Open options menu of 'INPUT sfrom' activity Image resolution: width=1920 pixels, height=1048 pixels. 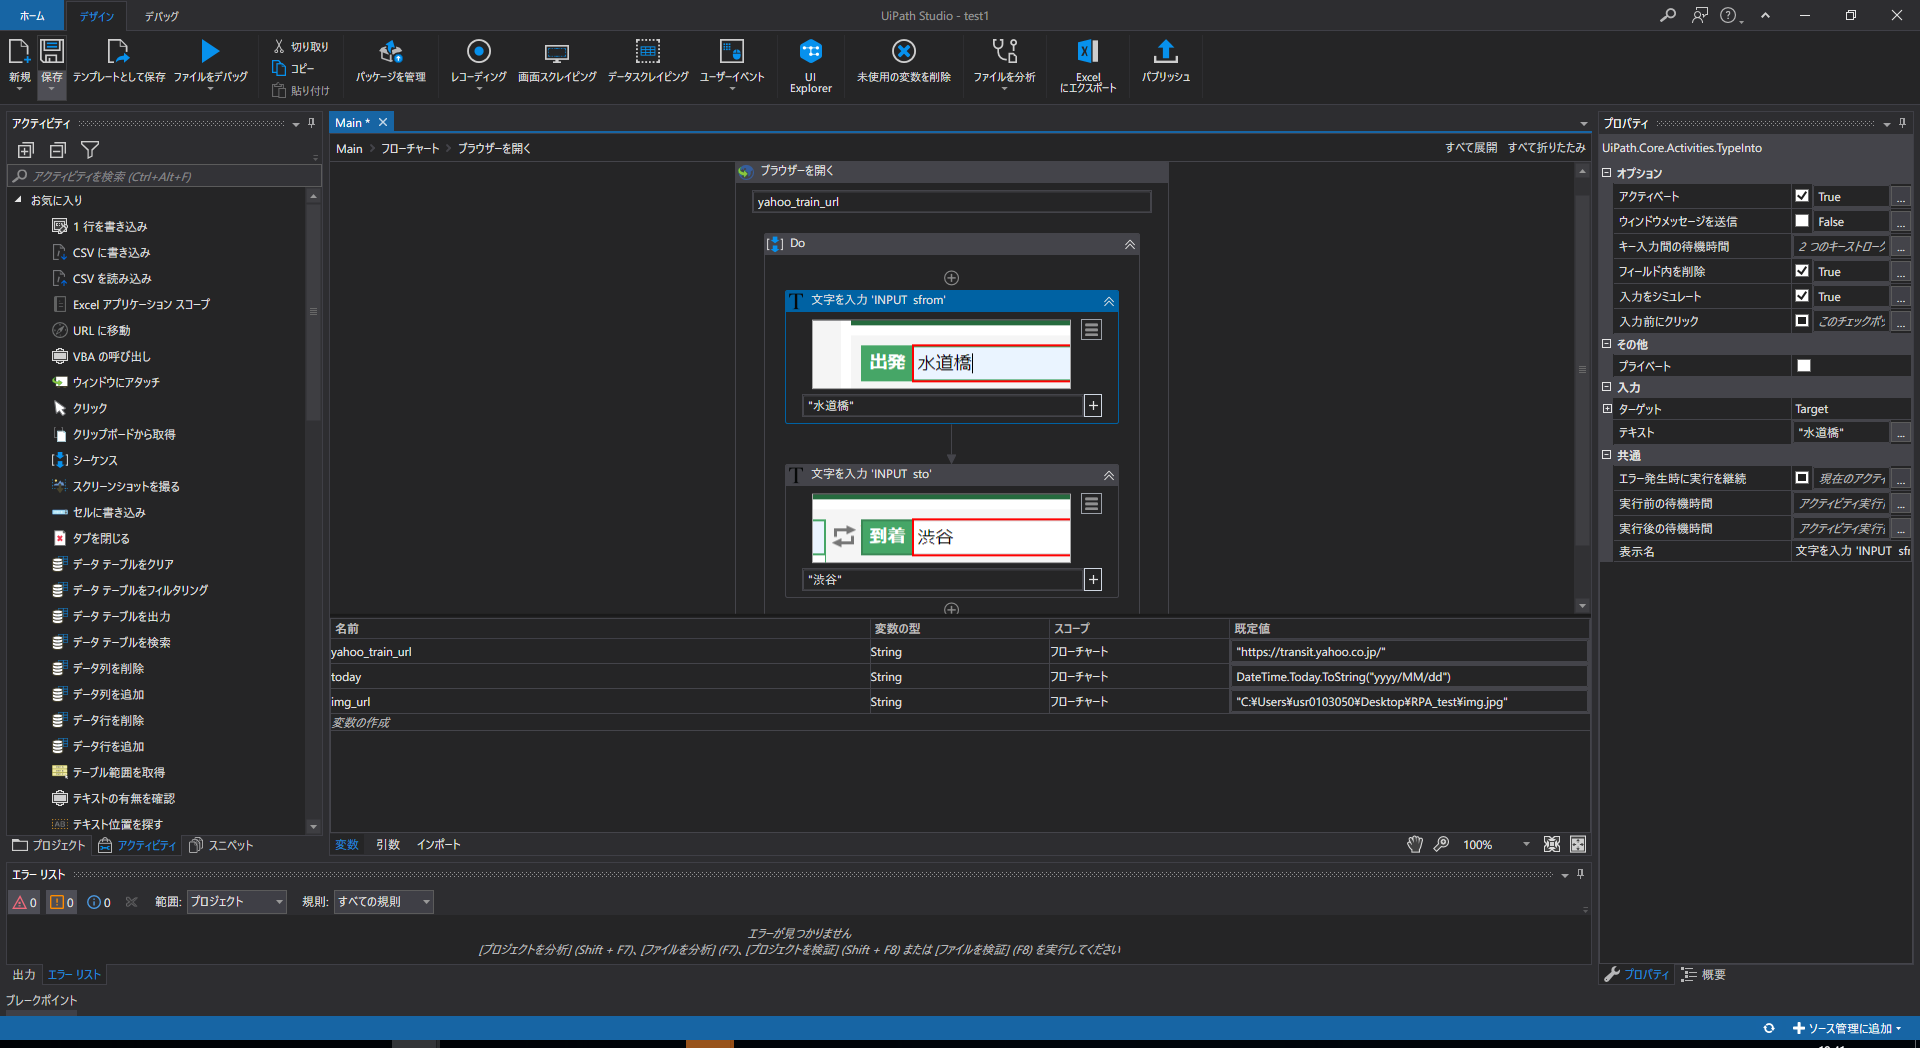tap(1092, 330)
